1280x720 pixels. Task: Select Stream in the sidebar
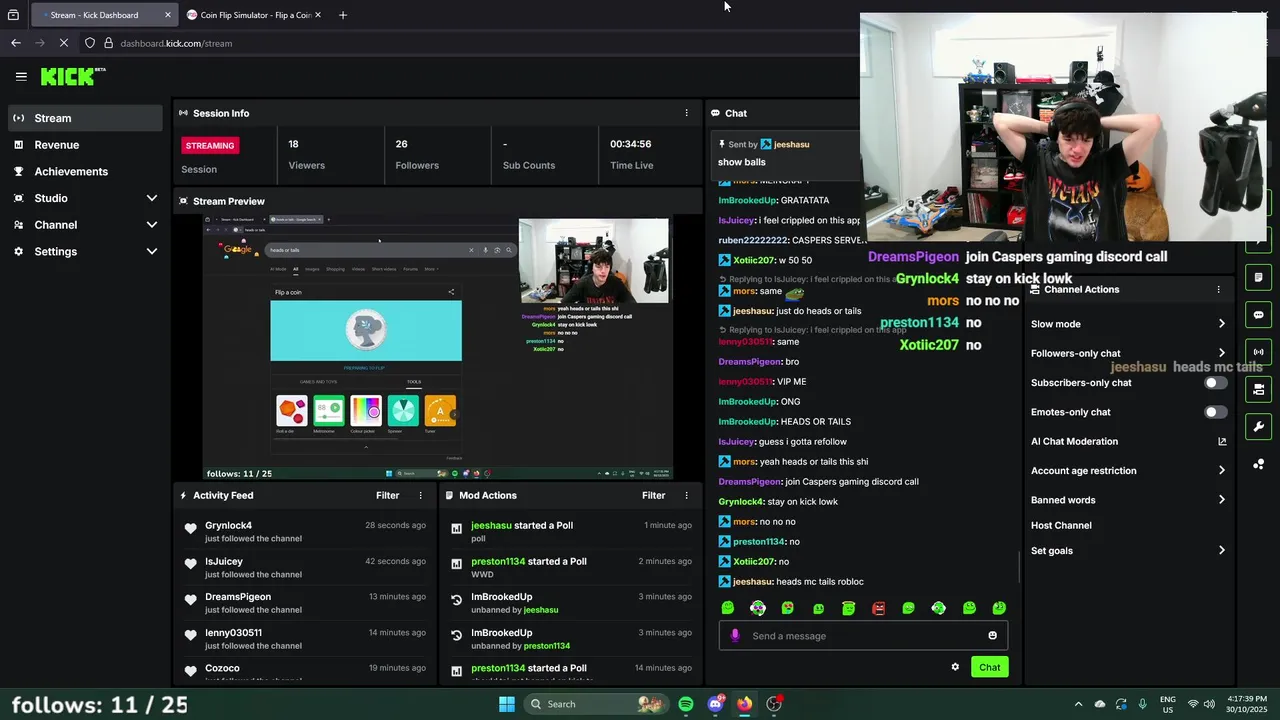[85, 118]
